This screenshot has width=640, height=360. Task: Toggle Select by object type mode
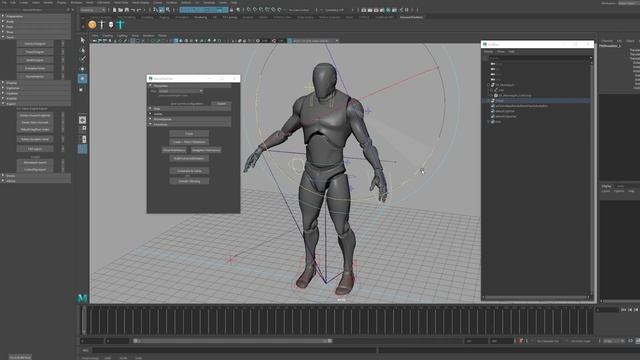click(x=162, y=10)
